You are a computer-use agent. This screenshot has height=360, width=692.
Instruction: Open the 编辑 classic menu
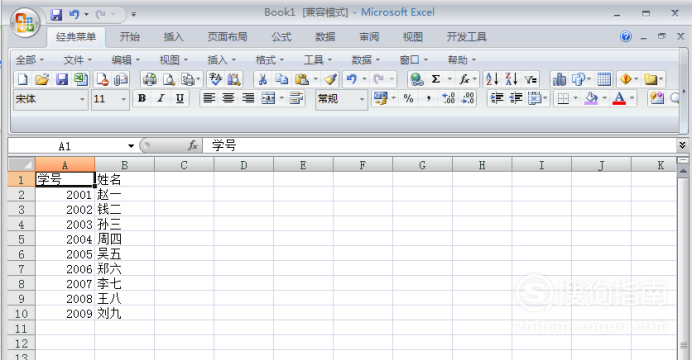point(126,60)
